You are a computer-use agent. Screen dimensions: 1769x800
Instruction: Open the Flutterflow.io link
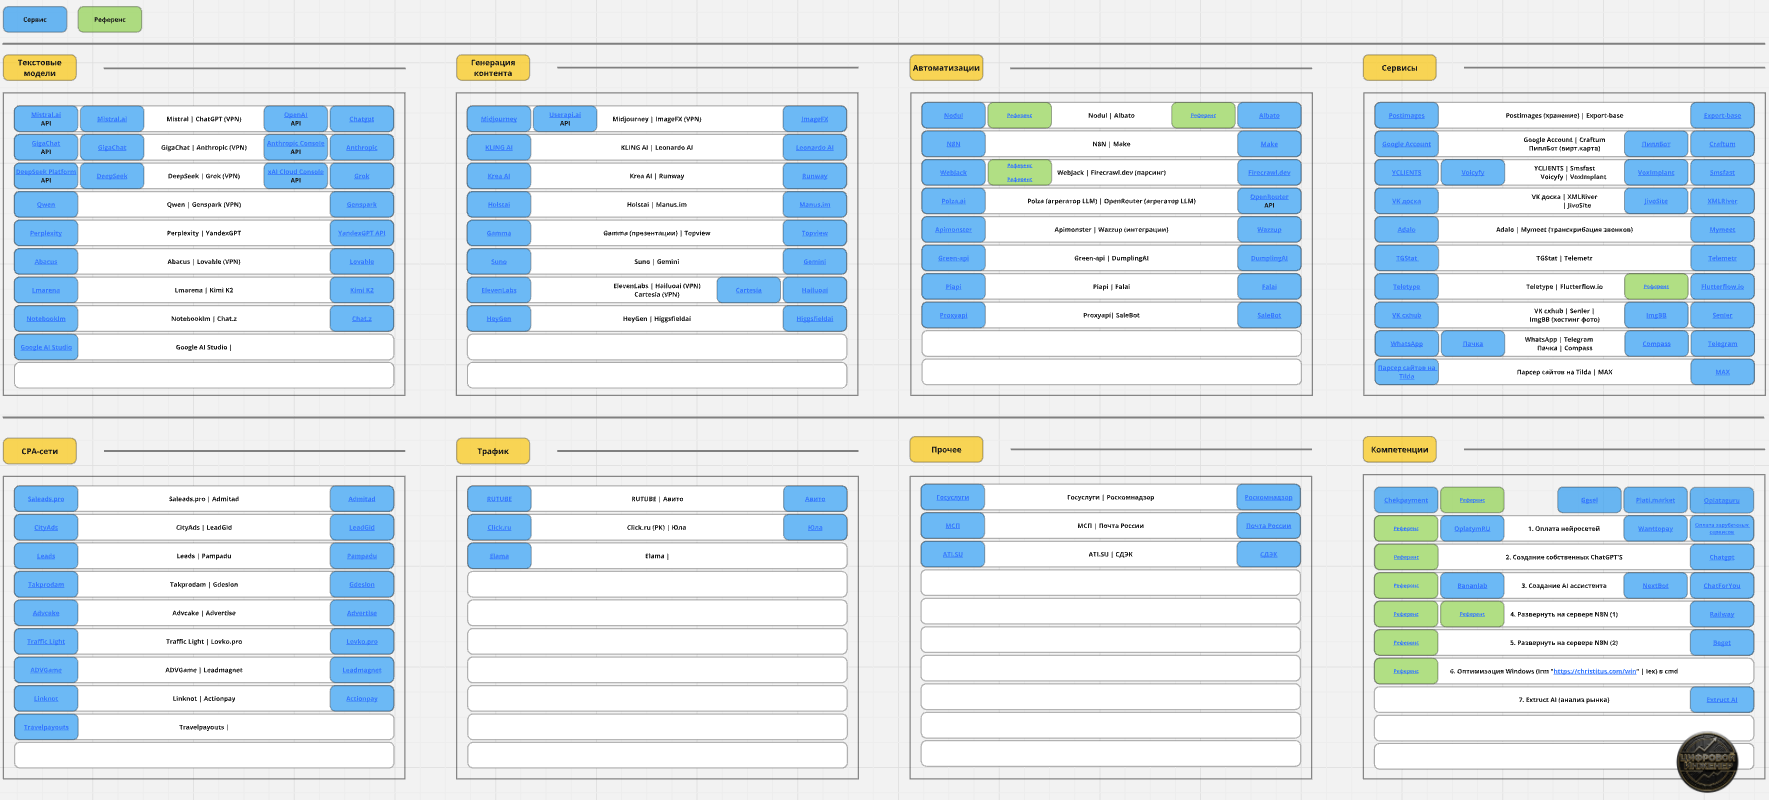tap(1722, 286)
